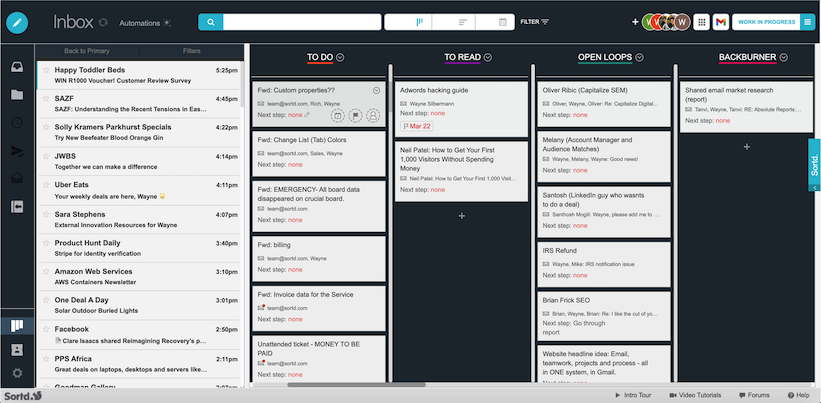This screenshot has height=403, width=821.
Task: Star the JWBS email
Action: [x=46, y=156]
